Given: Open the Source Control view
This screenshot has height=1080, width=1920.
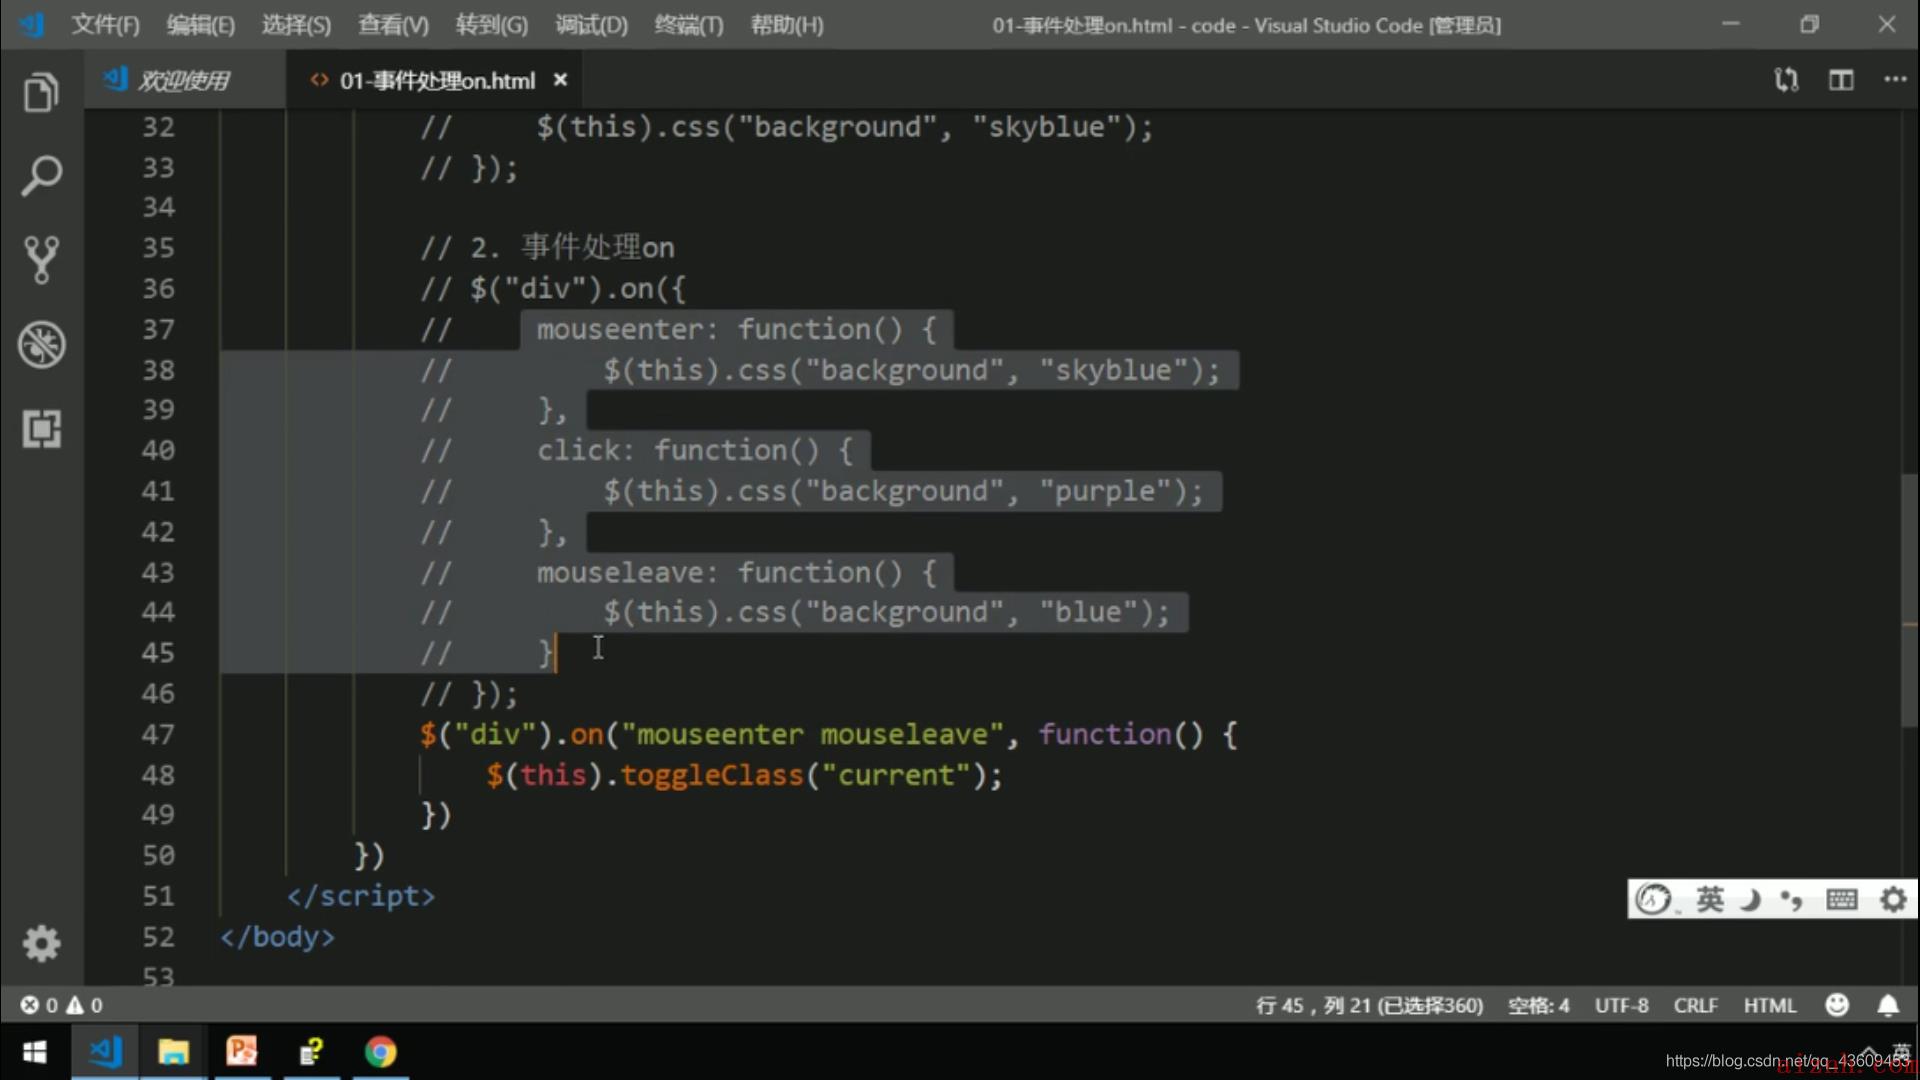Looking at the screenshot, I should pos(41,260).
